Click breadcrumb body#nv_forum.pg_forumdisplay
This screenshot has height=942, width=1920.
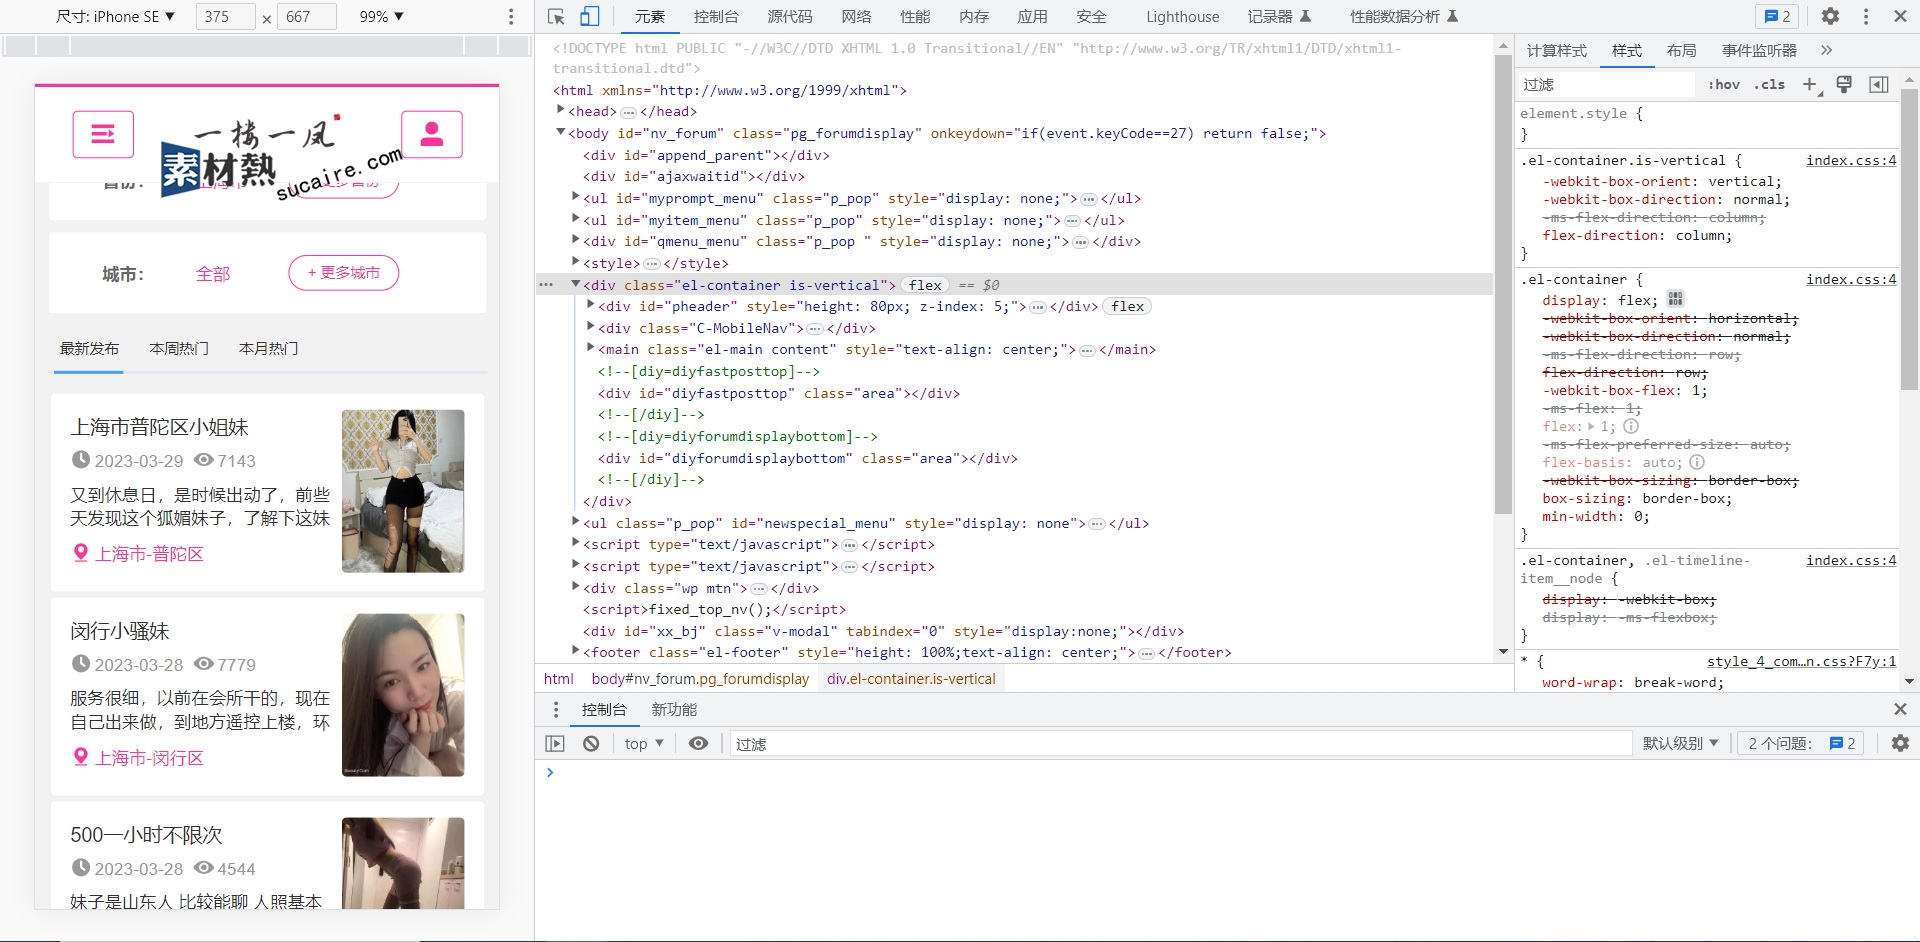click(x=700, y=679)
